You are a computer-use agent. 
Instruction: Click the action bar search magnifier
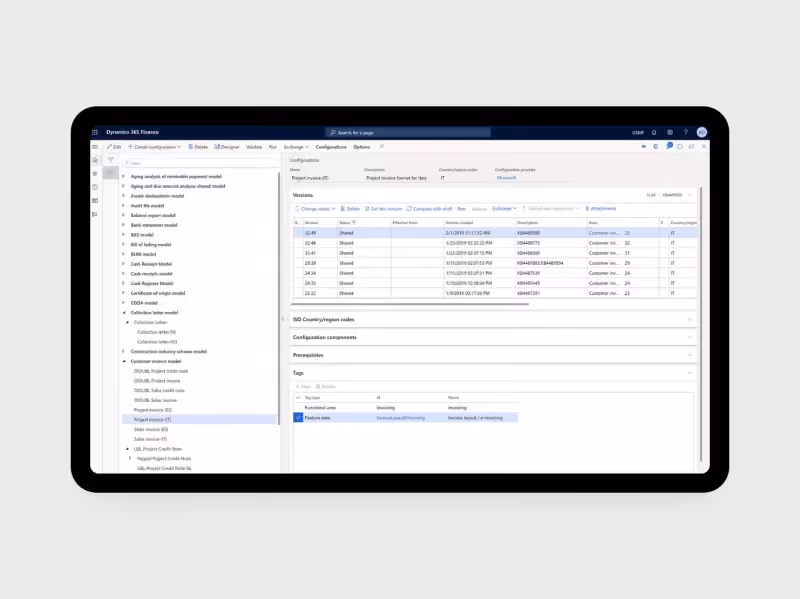382,147
